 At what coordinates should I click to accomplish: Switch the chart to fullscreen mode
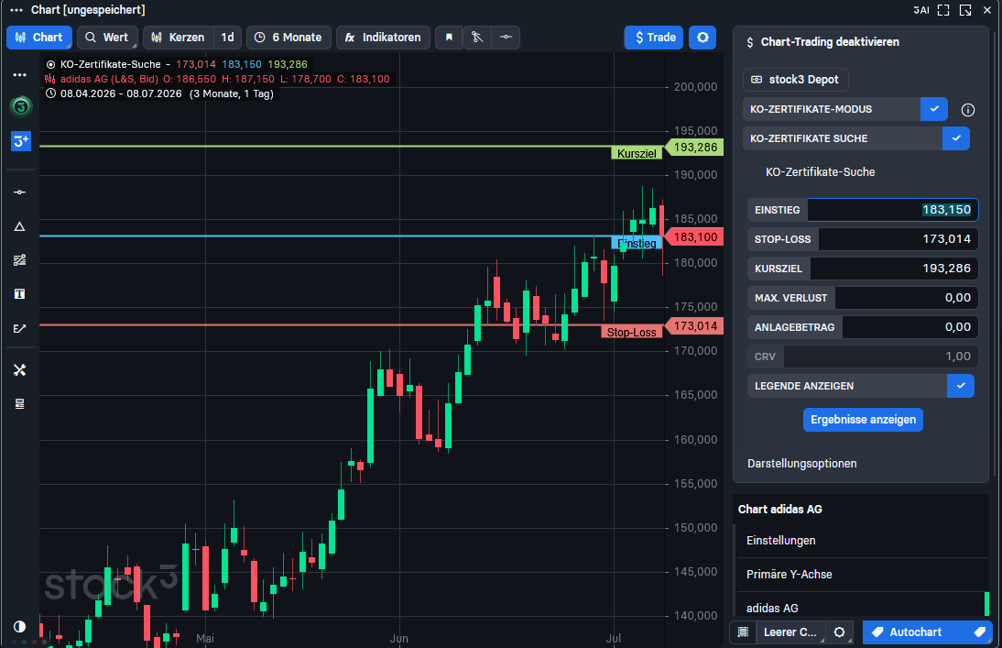(943, 10)
